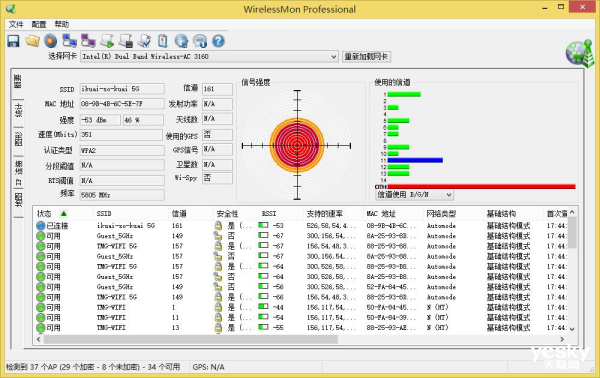Click the lock icon of TMG-WIFI channel 11 row
This screenshot has height=378, width=600.
pos(218,318)
